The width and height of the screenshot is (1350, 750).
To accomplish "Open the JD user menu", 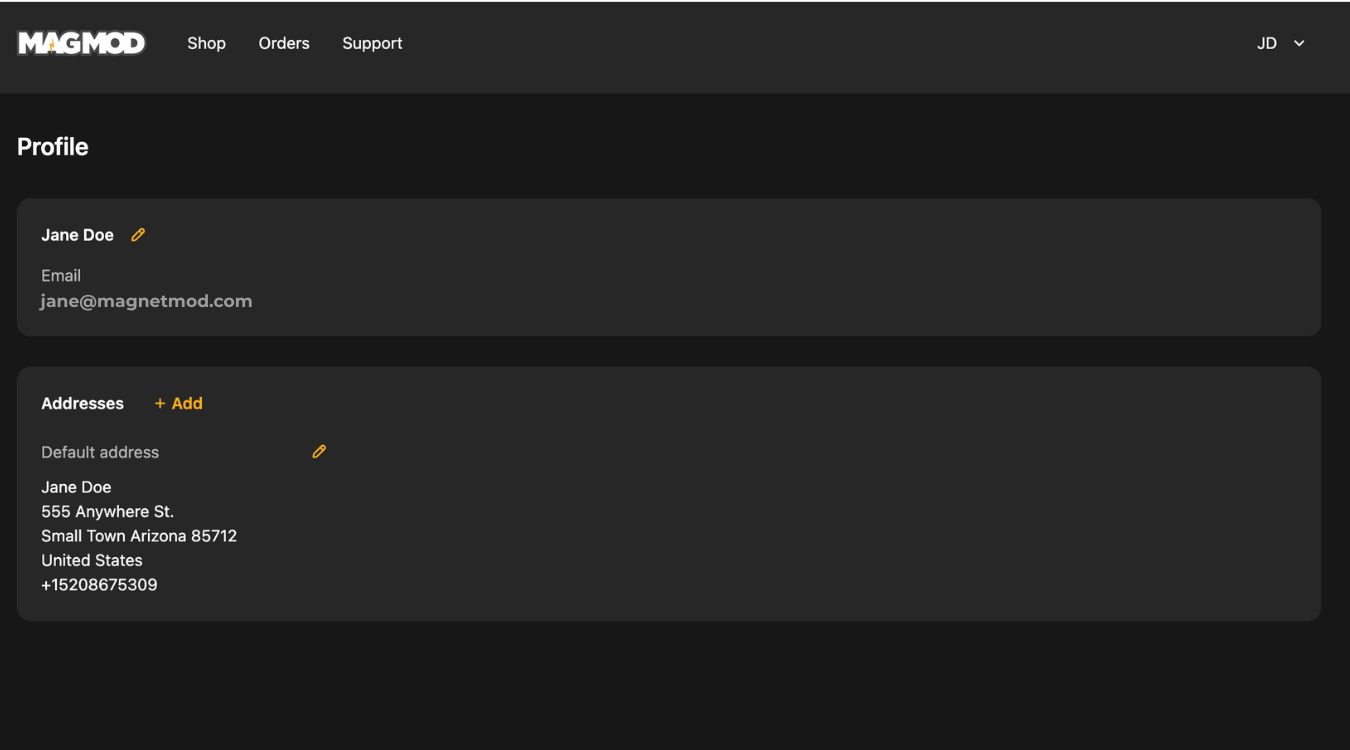I will tap(1281, 43).
